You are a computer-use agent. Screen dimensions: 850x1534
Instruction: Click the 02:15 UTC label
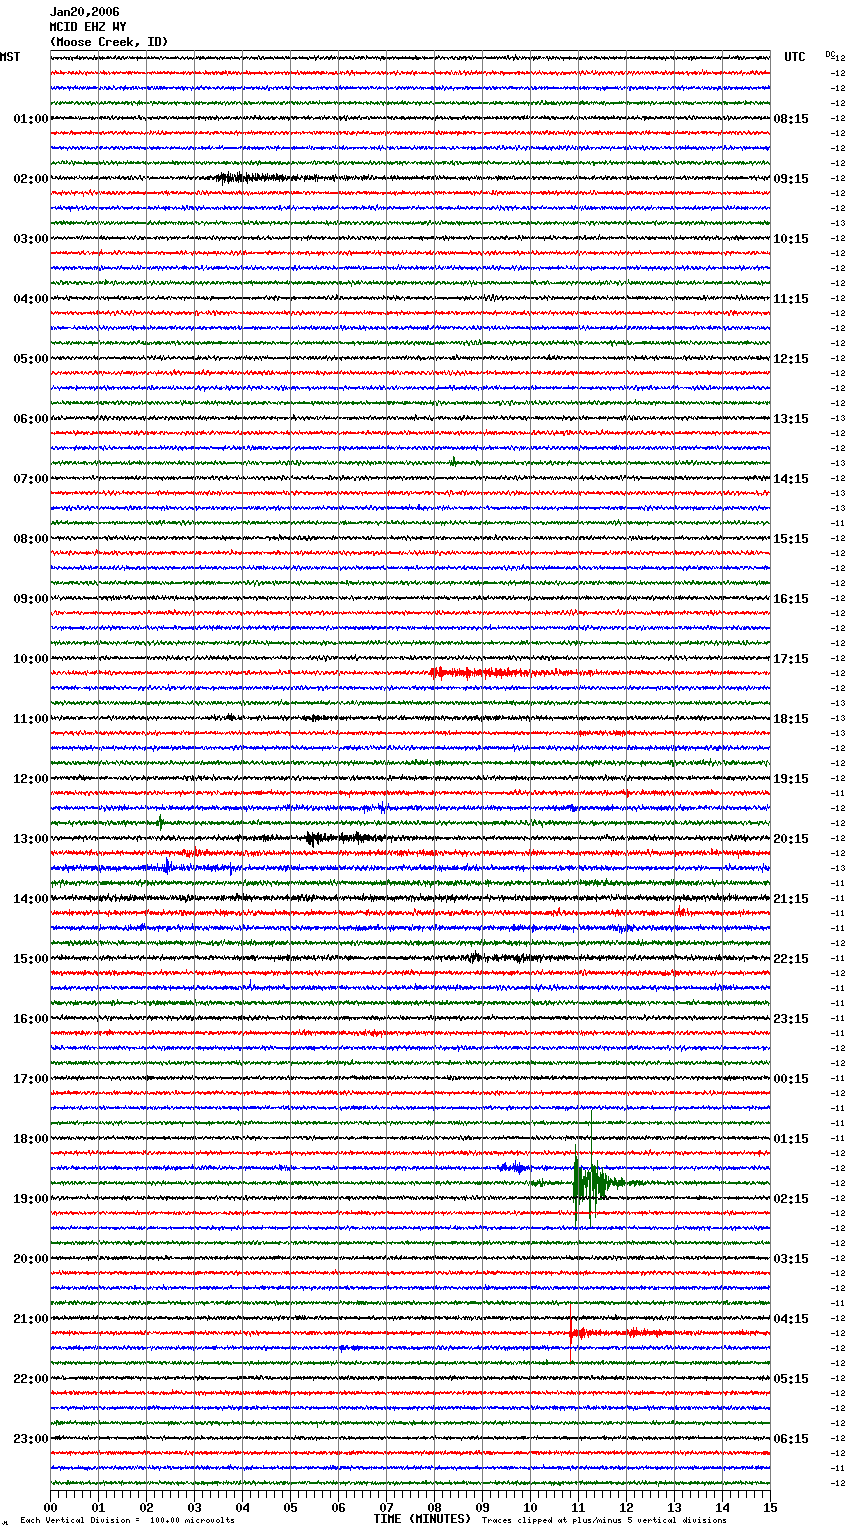791,1199
